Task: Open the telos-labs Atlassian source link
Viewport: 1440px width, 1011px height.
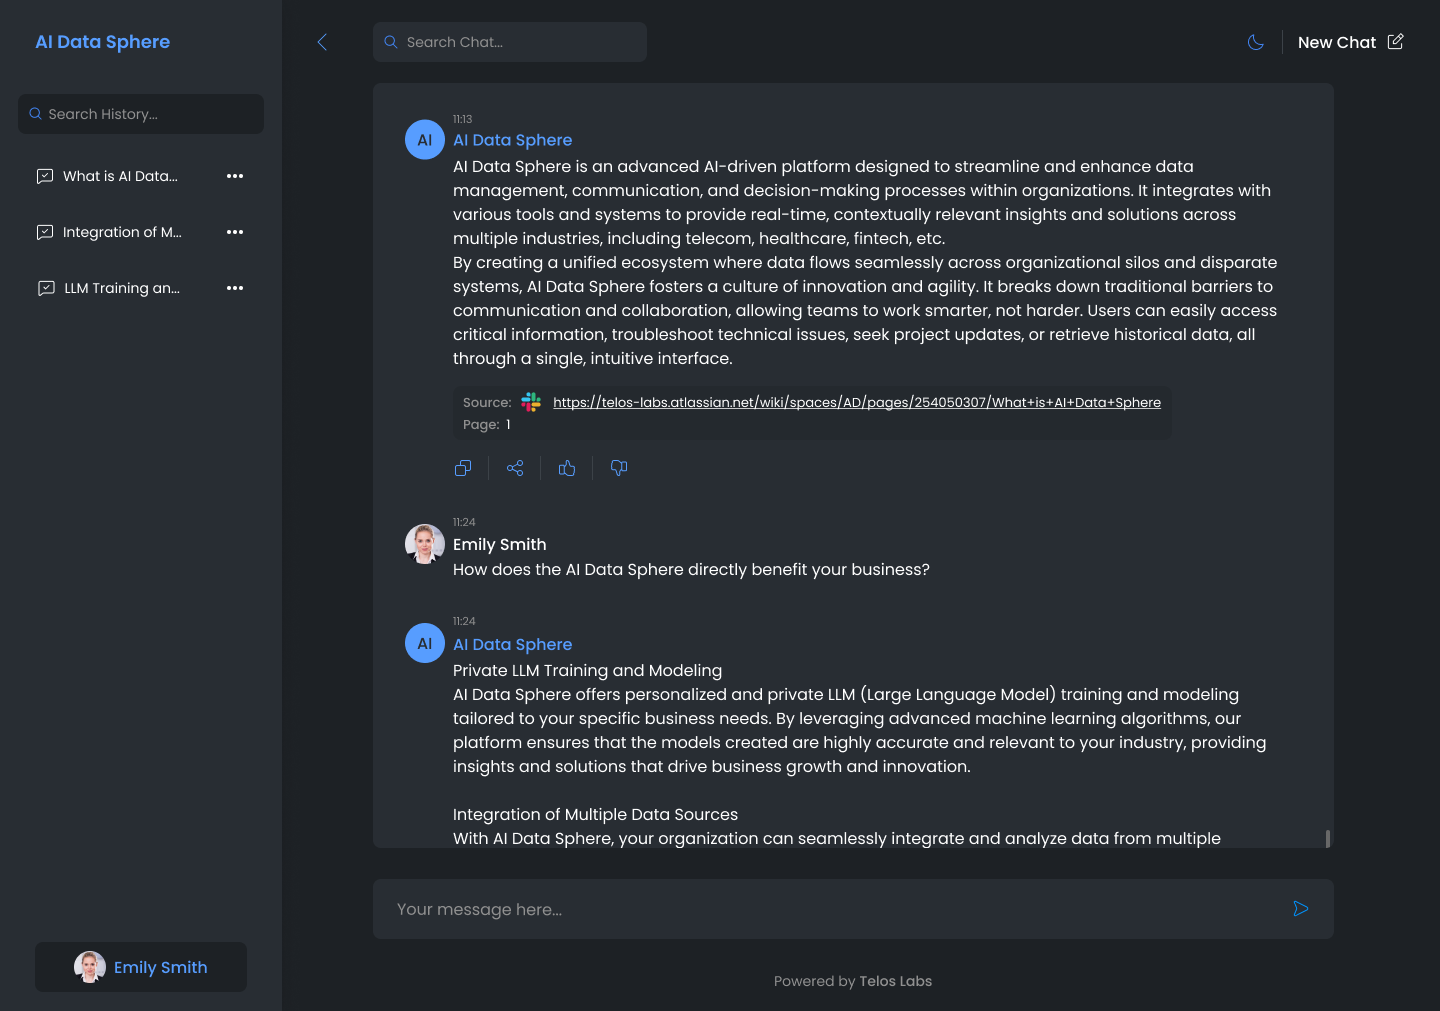Action: [x=857, y=402]
